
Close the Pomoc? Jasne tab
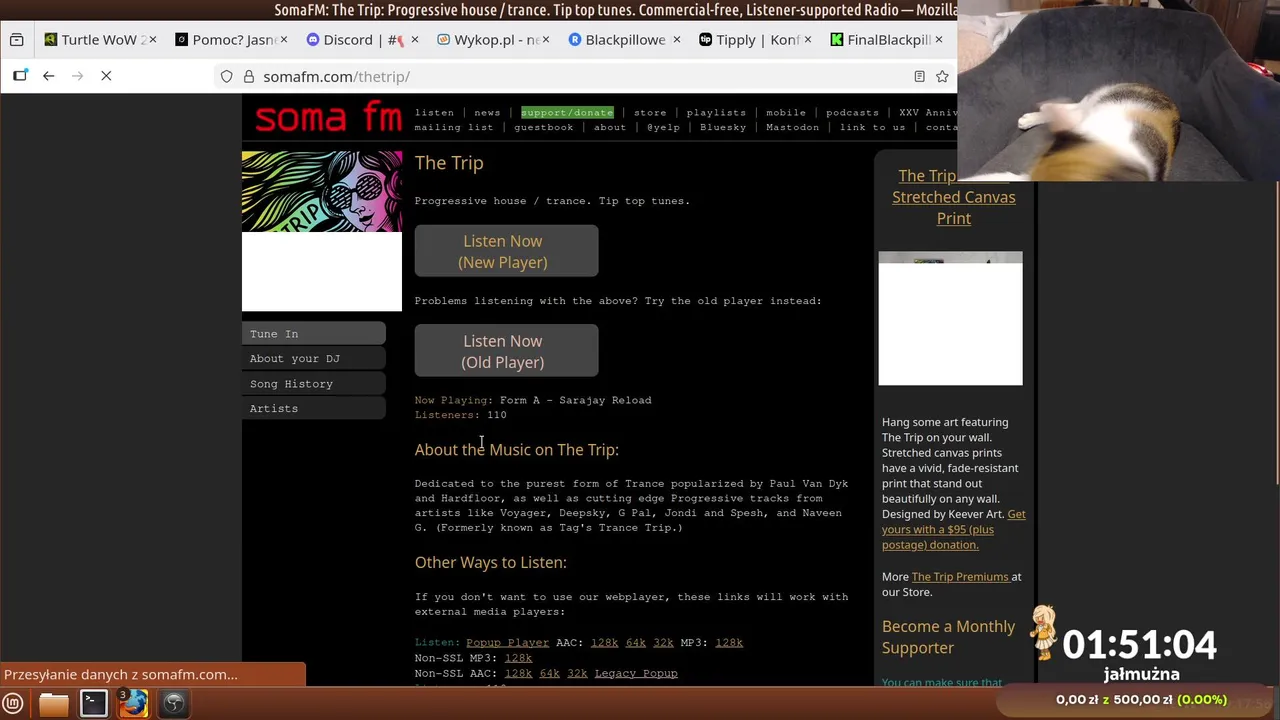pos(284,40)
